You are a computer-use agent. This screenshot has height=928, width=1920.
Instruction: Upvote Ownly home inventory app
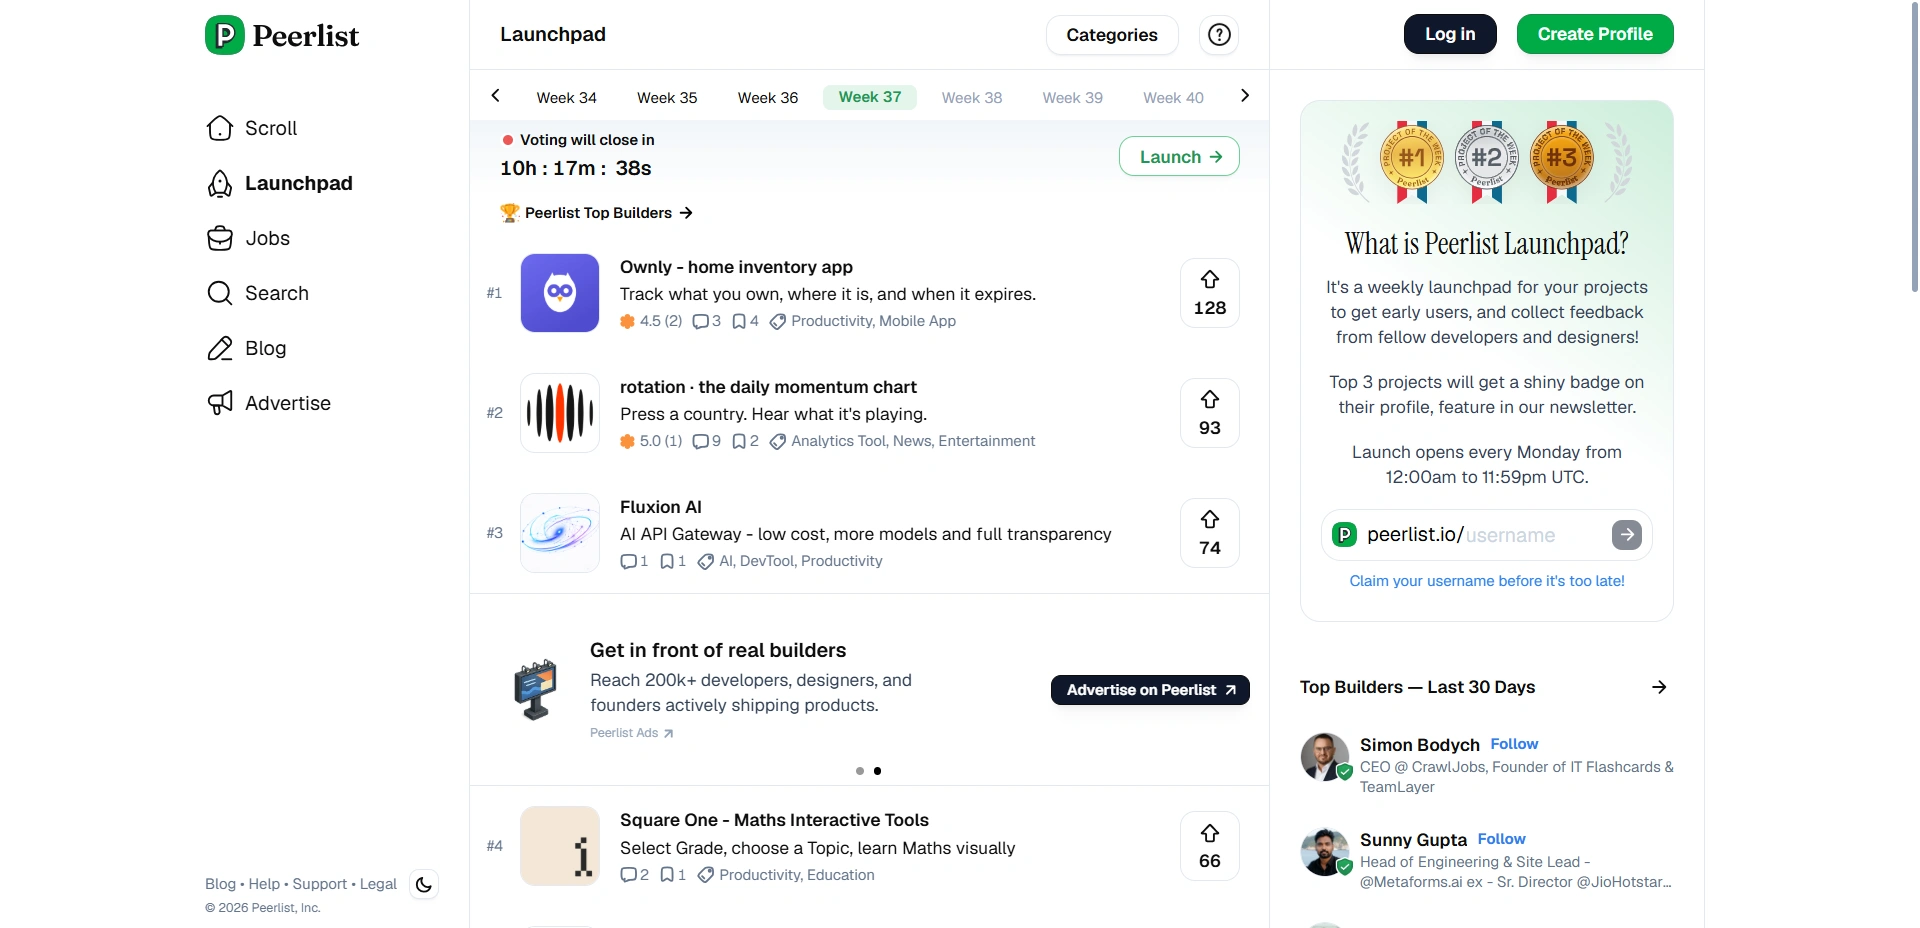(1210, 293)
